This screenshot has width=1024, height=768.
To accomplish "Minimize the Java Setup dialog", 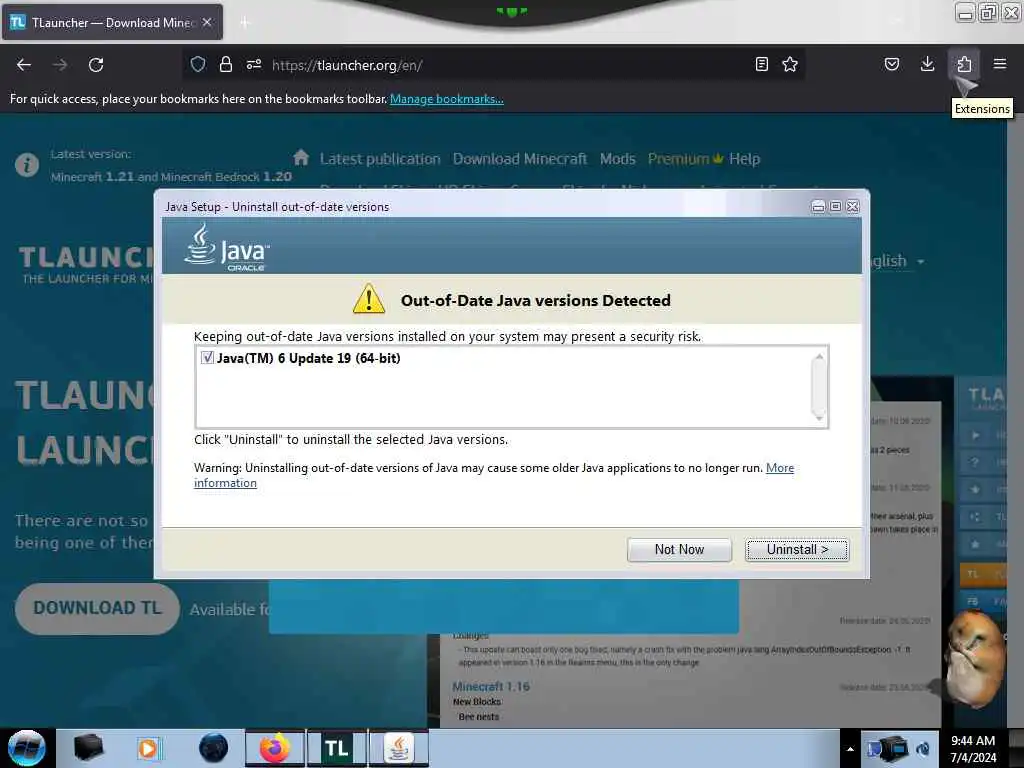I will (818, 206).
